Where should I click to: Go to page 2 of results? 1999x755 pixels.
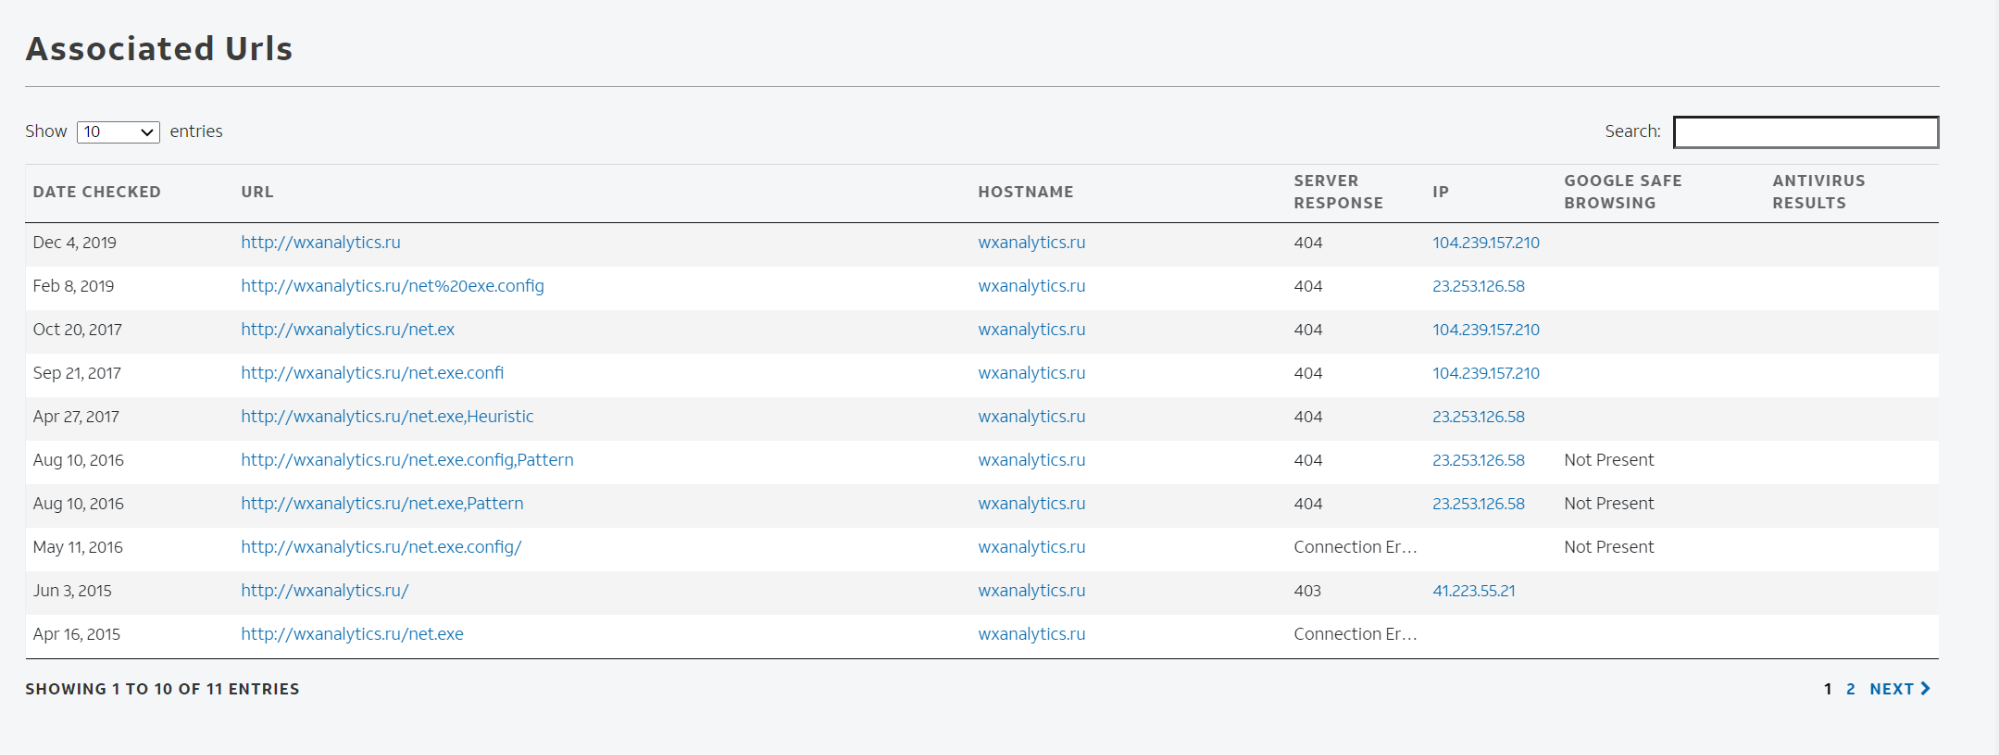click(x=1850, y=689)
